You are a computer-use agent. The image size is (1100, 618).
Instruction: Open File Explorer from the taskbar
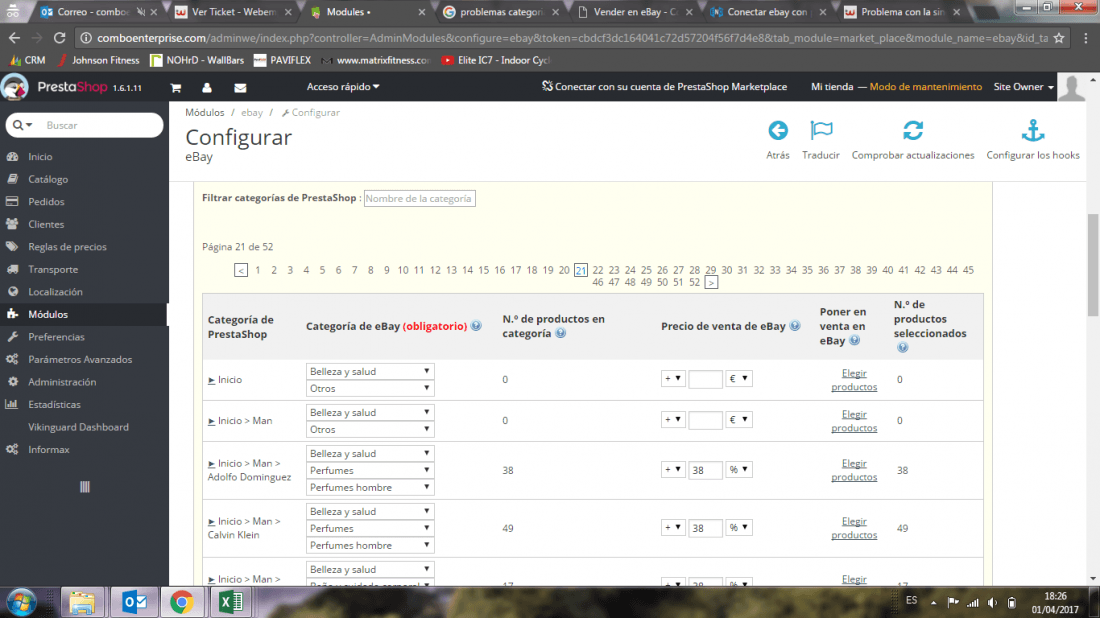click(x=82, y=602)
